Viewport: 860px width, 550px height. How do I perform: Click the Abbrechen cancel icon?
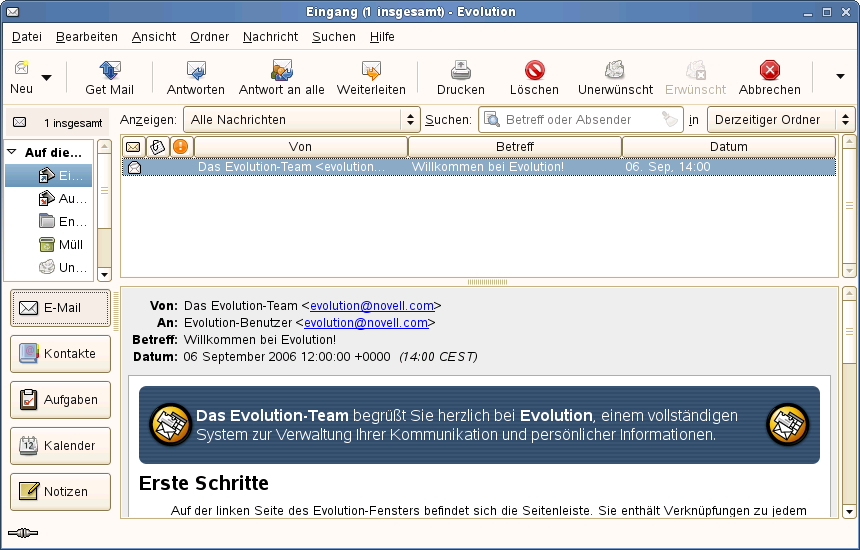click(770, 70)
